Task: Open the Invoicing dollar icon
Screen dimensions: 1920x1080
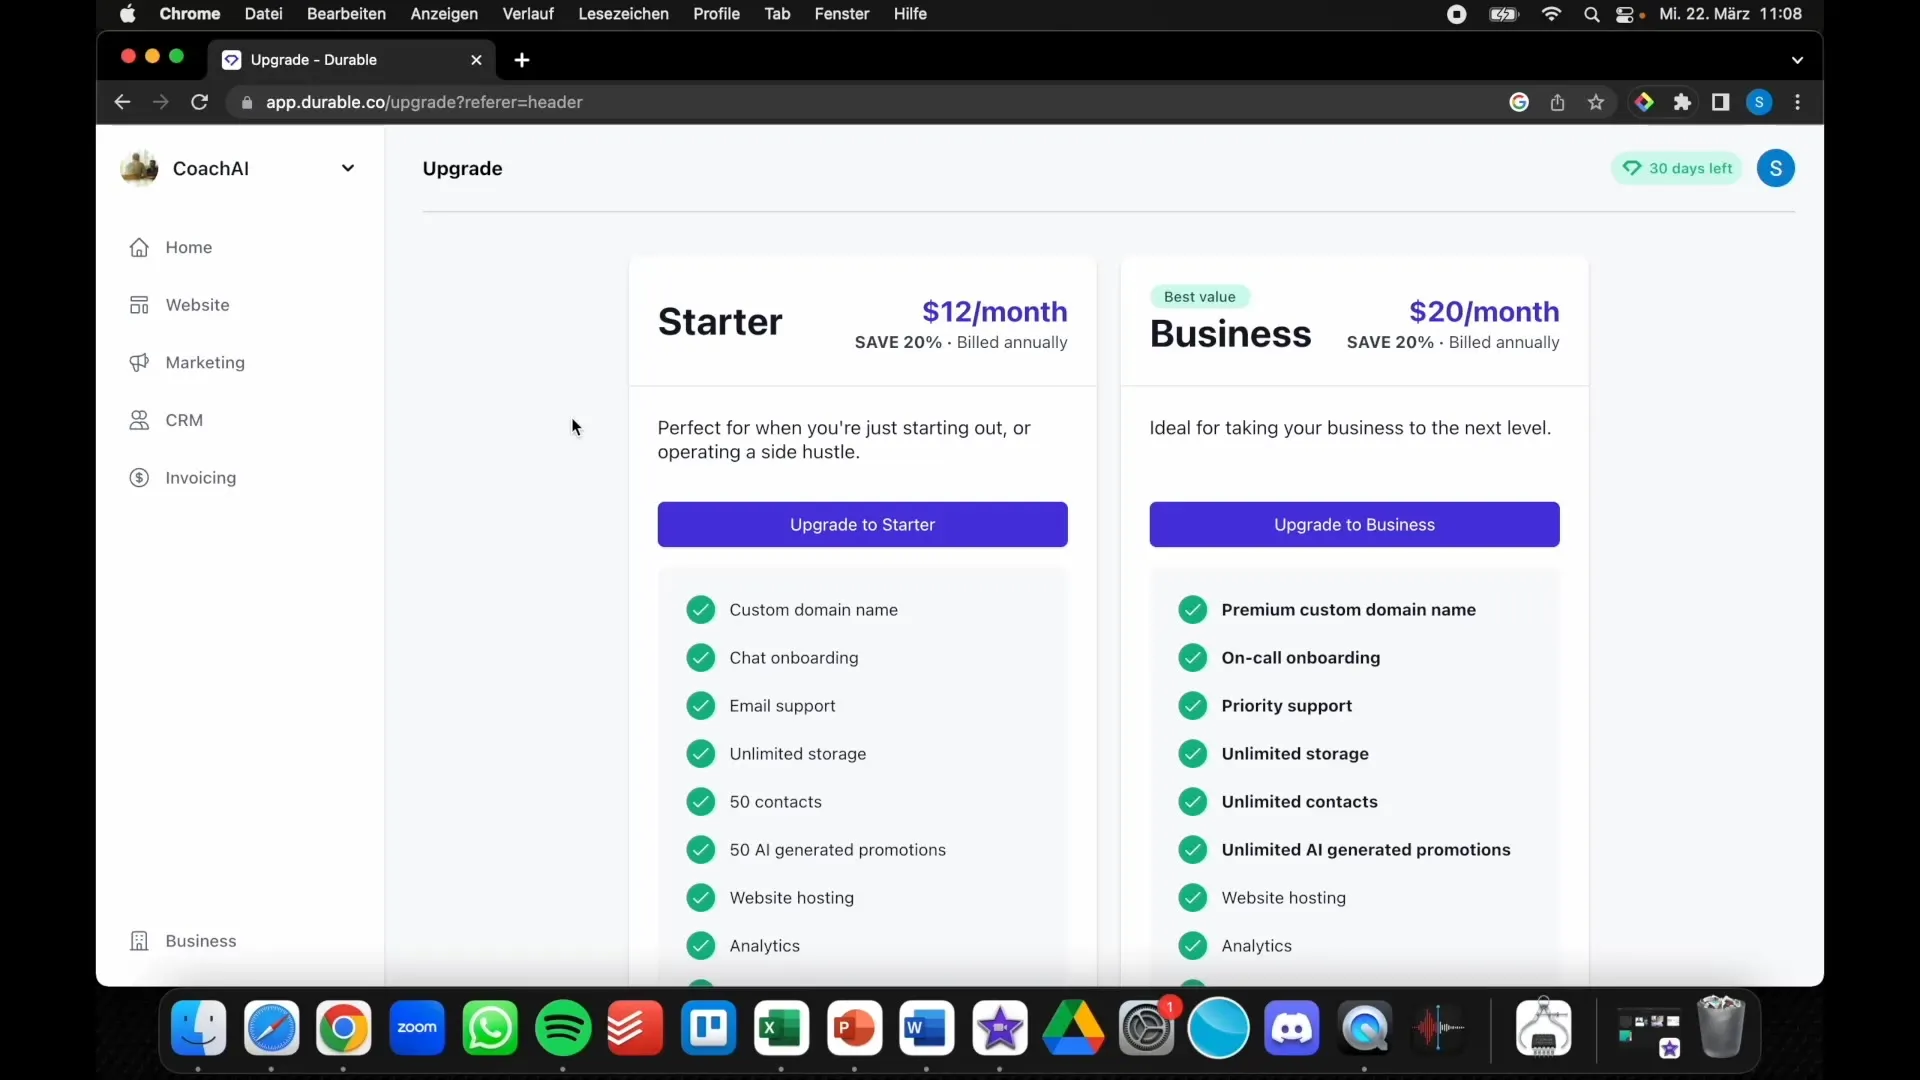Action: click(x=139, y=478)
